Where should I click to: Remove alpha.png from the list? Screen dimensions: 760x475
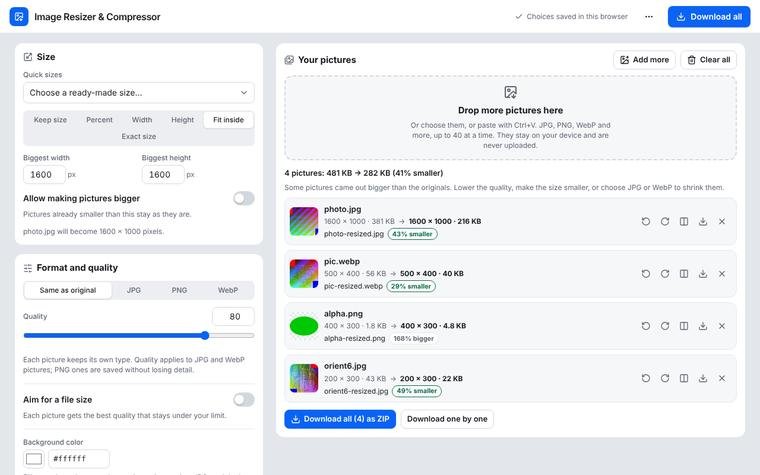click(722, 326)
